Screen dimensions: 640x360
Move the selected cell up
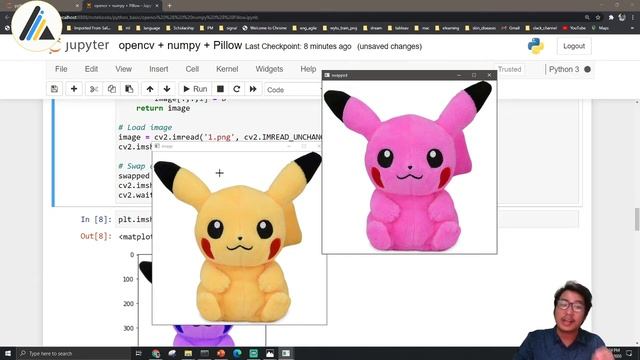click(150, 89)
